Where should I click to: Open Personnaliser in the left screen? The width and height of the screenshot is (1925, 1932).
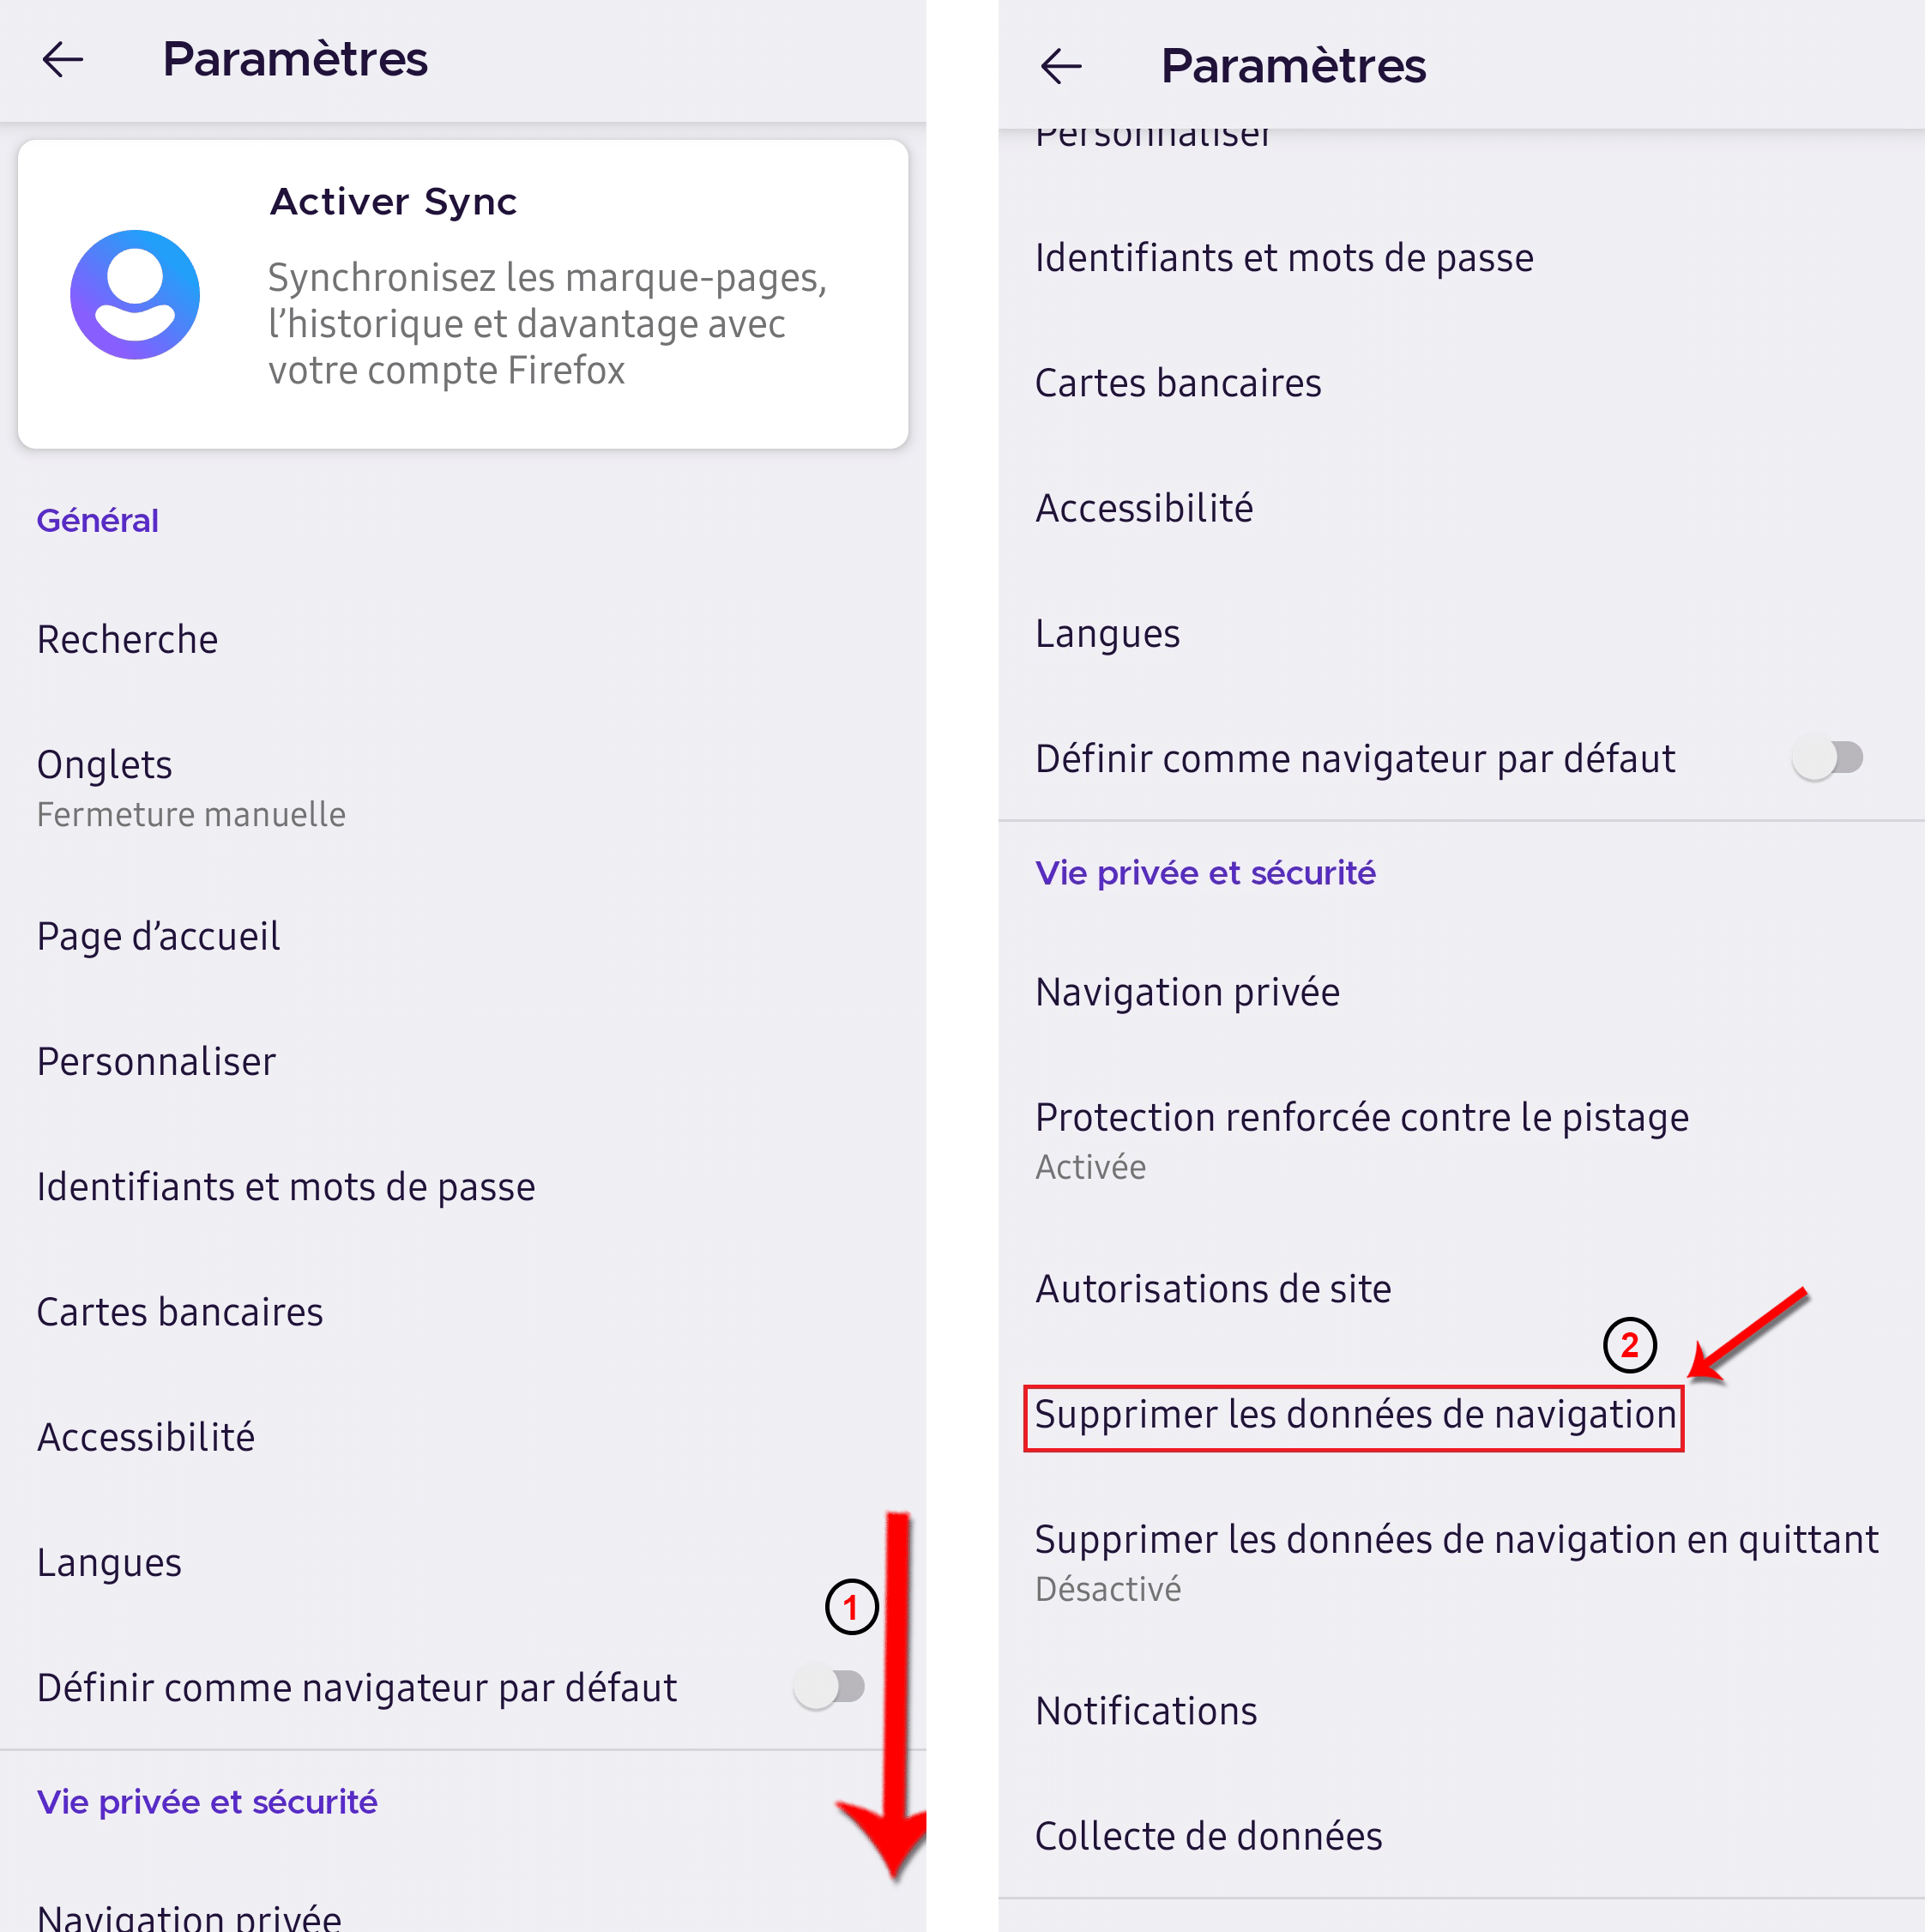(463, 1062)
